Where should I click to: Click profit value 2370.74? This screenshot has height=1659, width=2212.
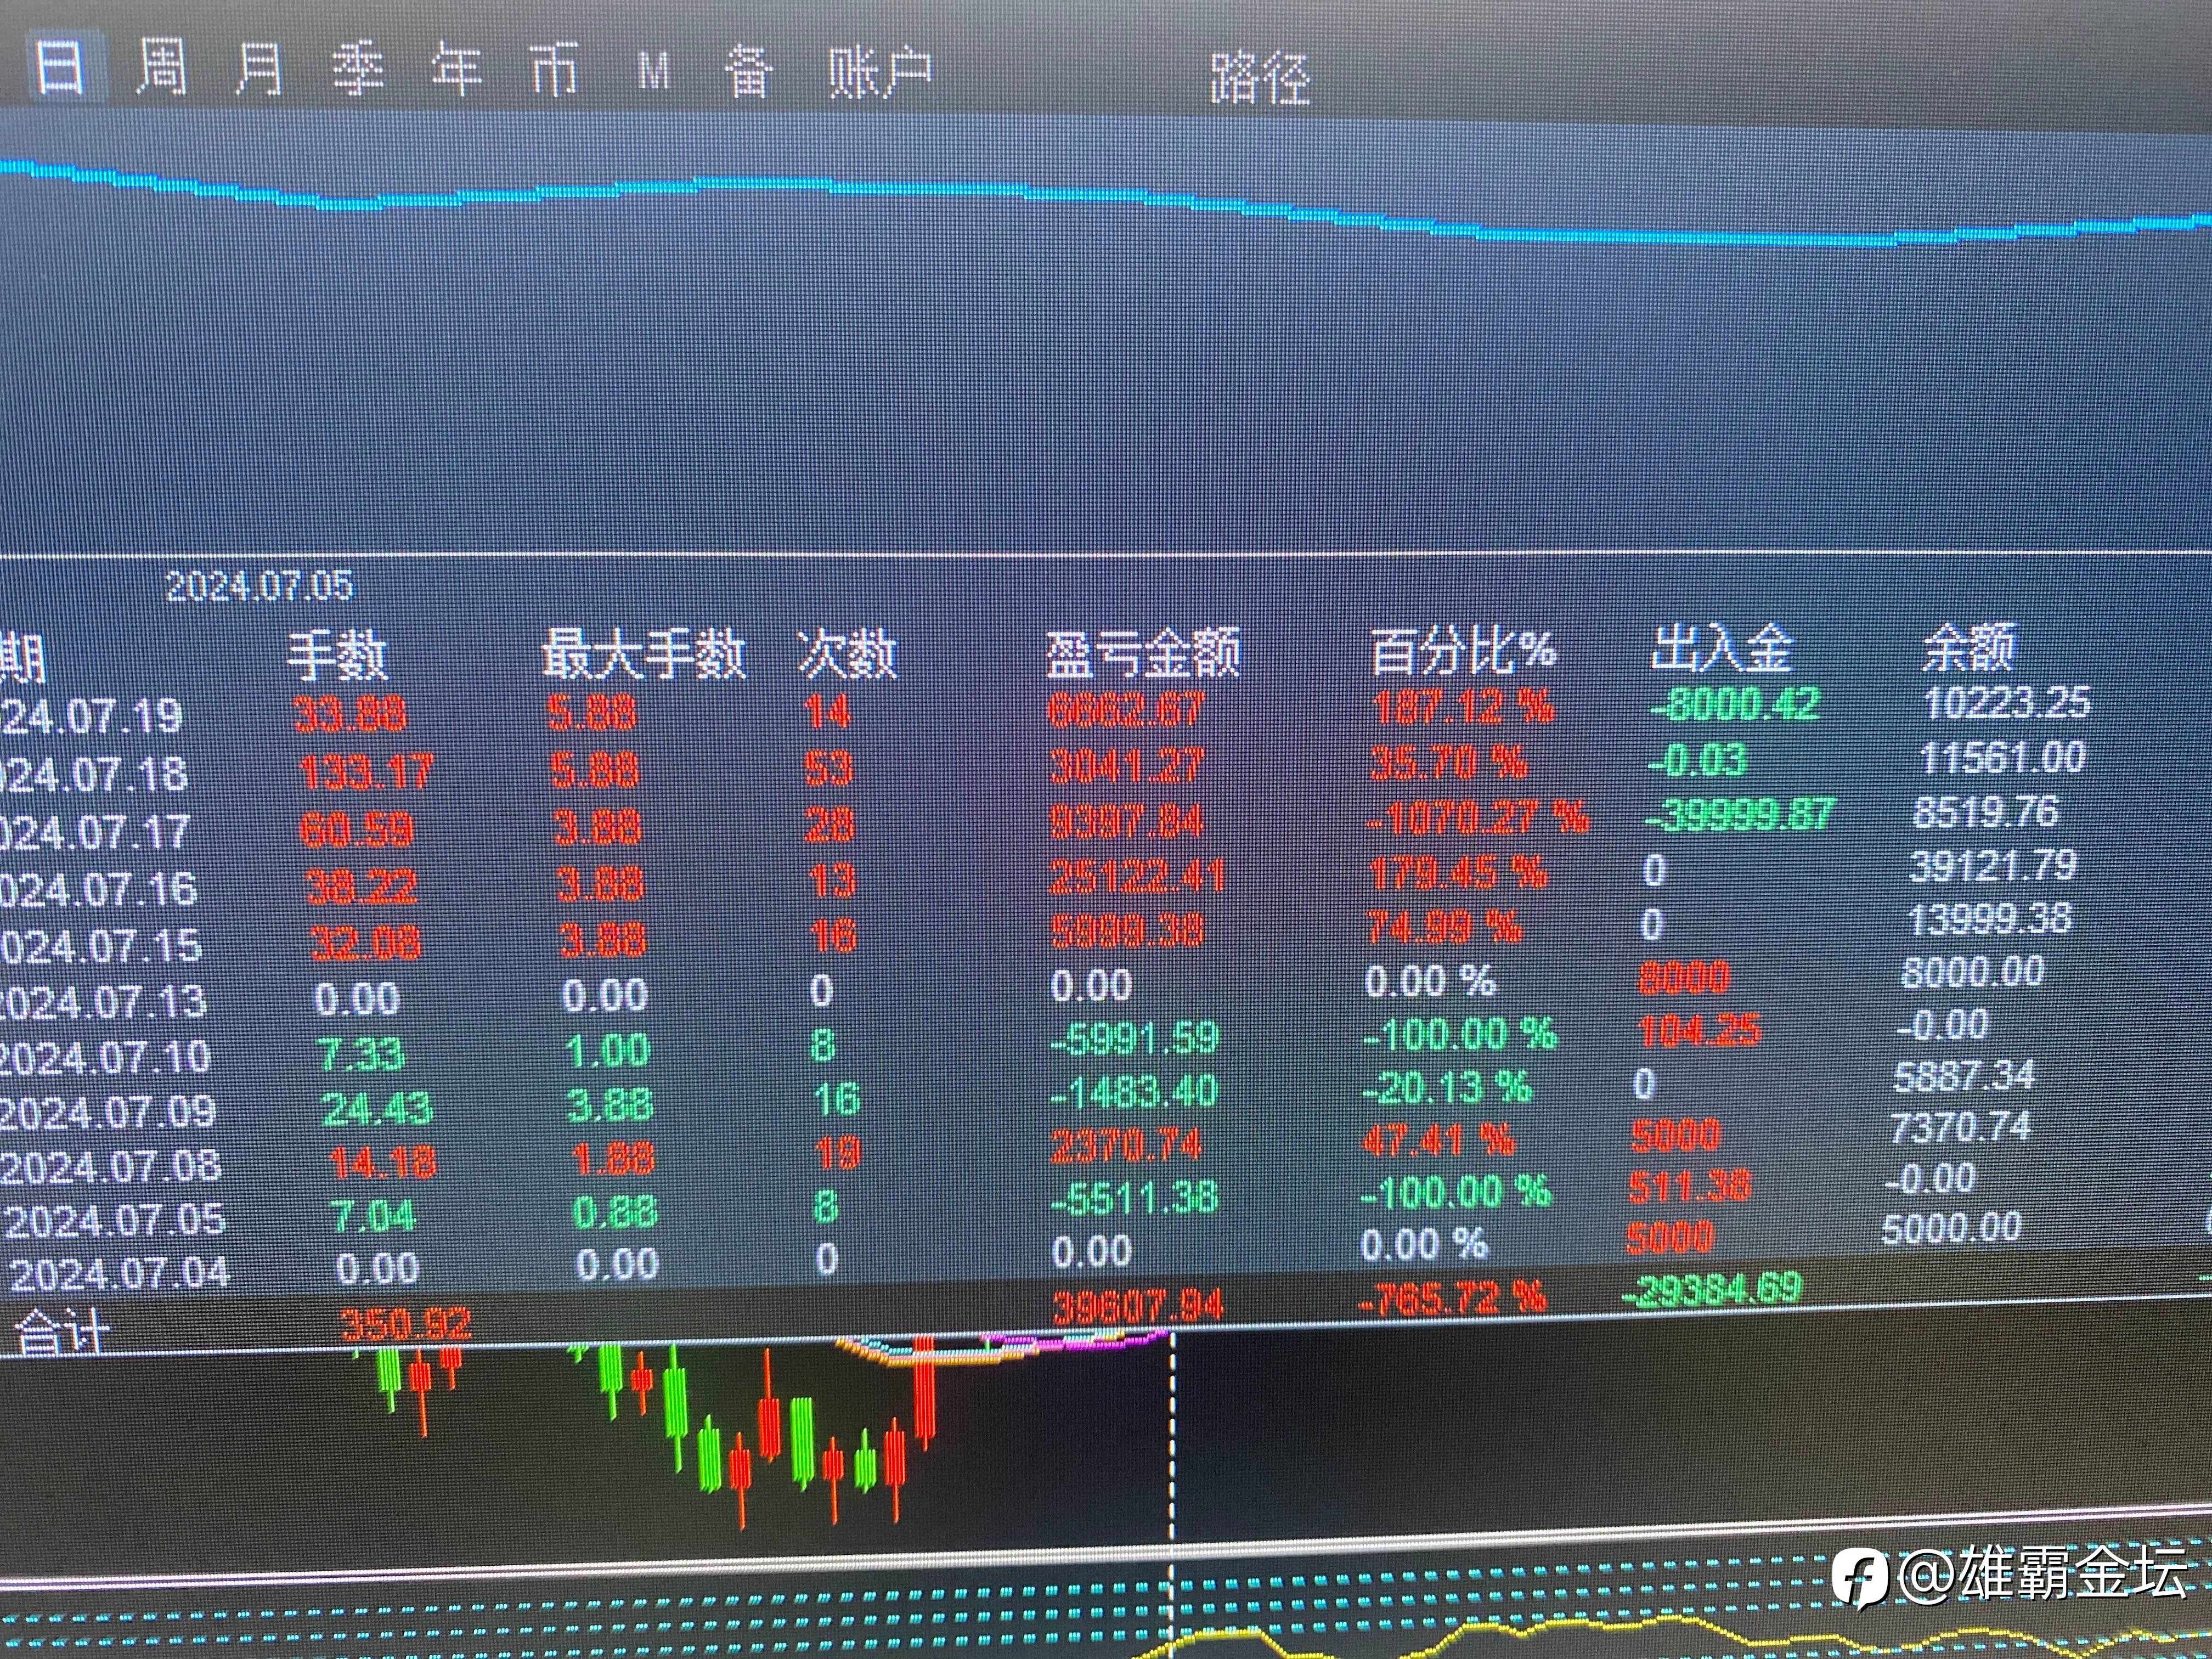point(1126,1146)
